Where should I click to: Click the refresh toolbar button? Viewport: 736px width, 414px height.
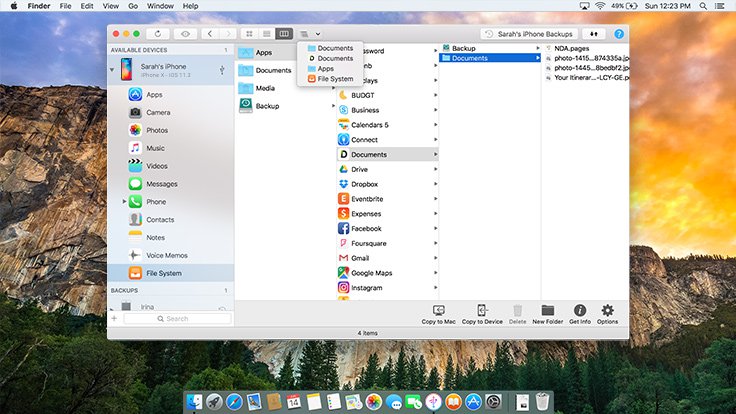[x=158, y=34]
